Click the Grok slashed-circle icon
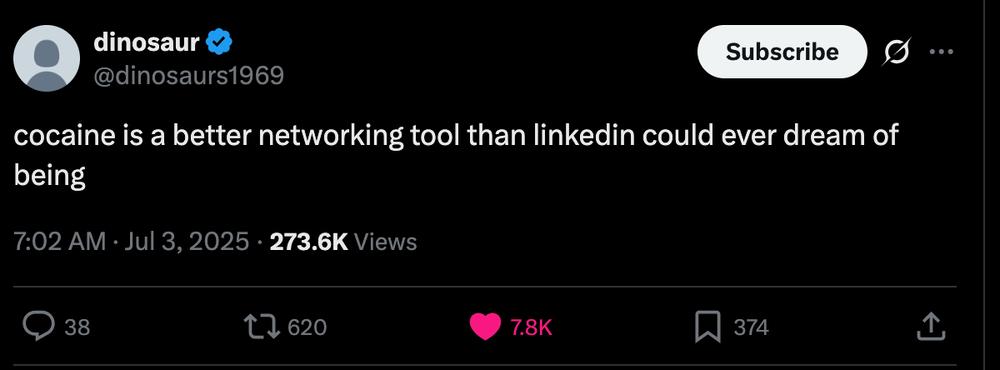 click(896, 51)
